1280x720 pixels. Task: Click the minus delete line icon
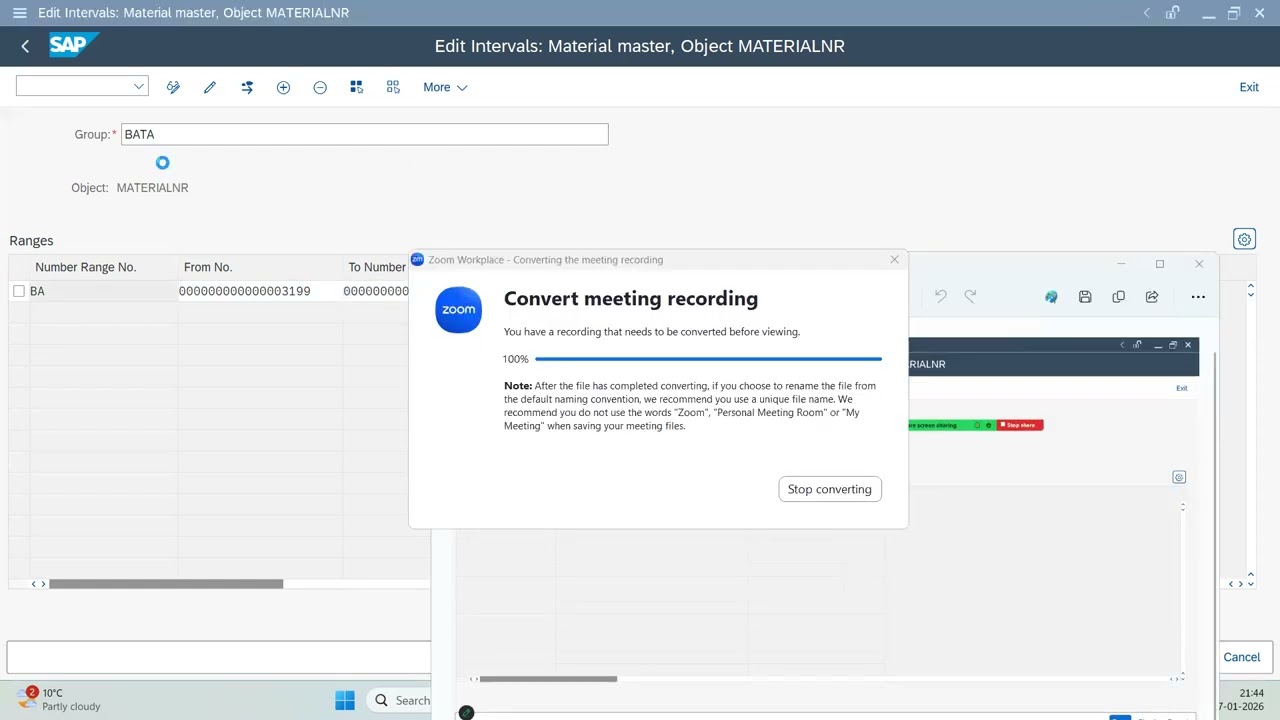pos(320,87)
